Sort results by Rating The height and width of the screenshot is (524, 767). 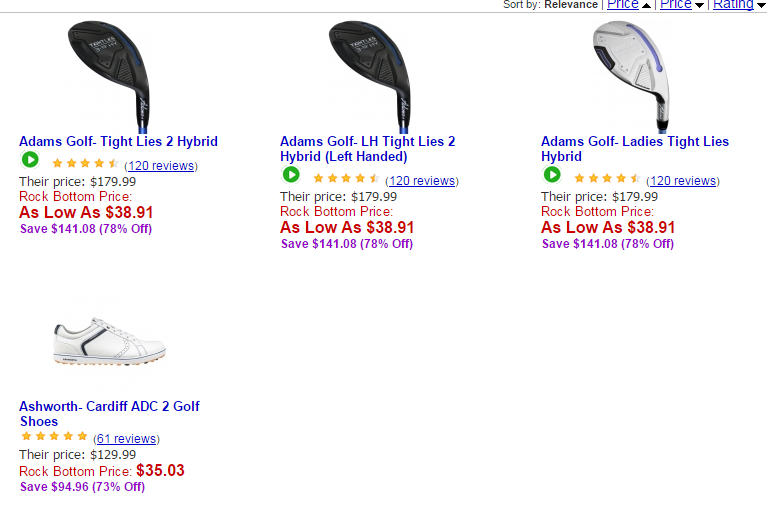[739, 5]
